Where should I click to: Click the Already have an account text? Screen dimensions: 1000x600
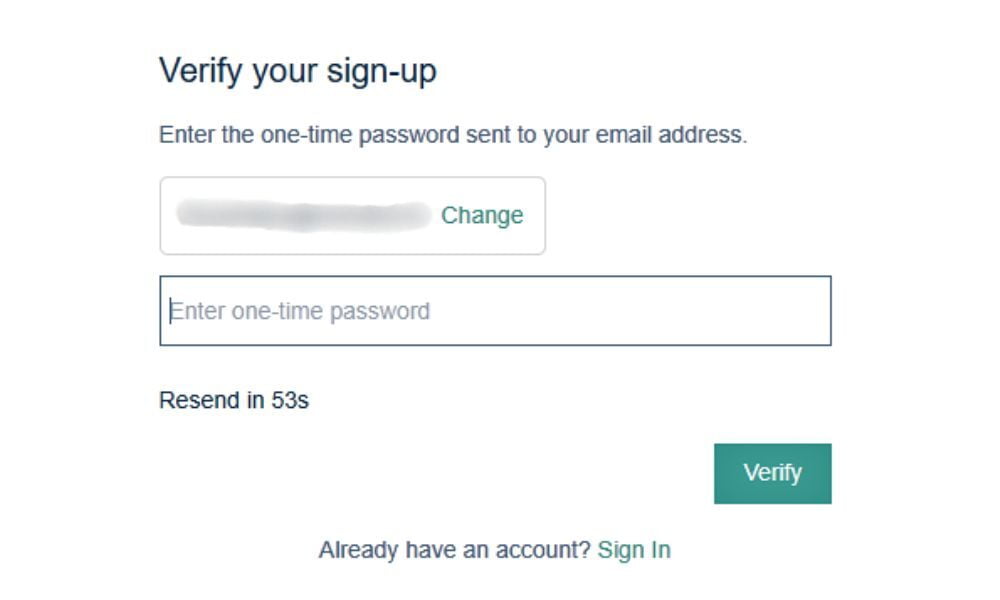click(x=455, y=550)
